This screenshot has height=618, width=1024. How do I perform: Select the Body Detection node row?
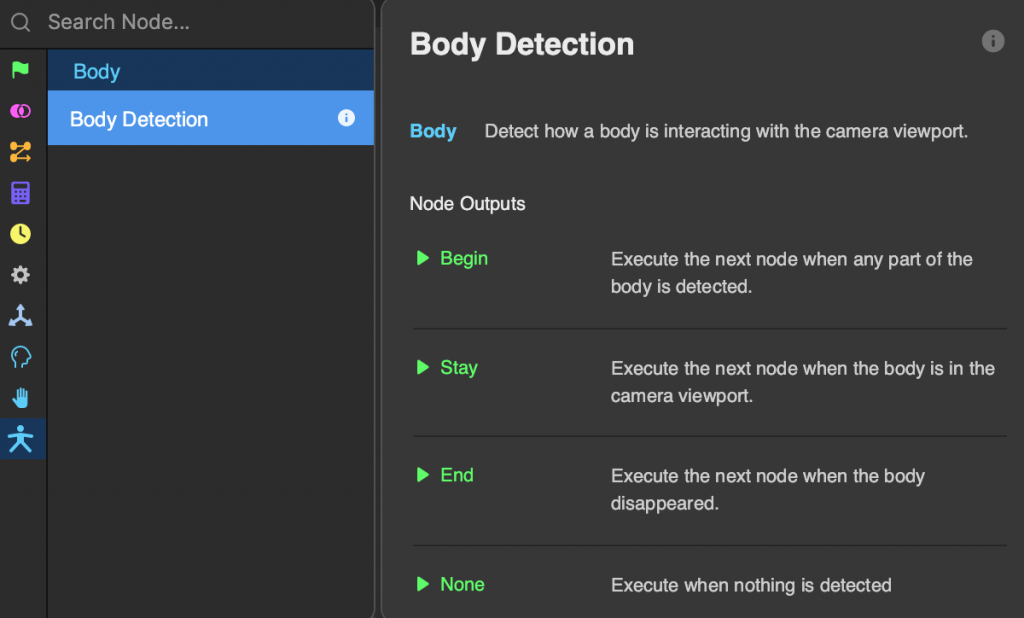210,118
